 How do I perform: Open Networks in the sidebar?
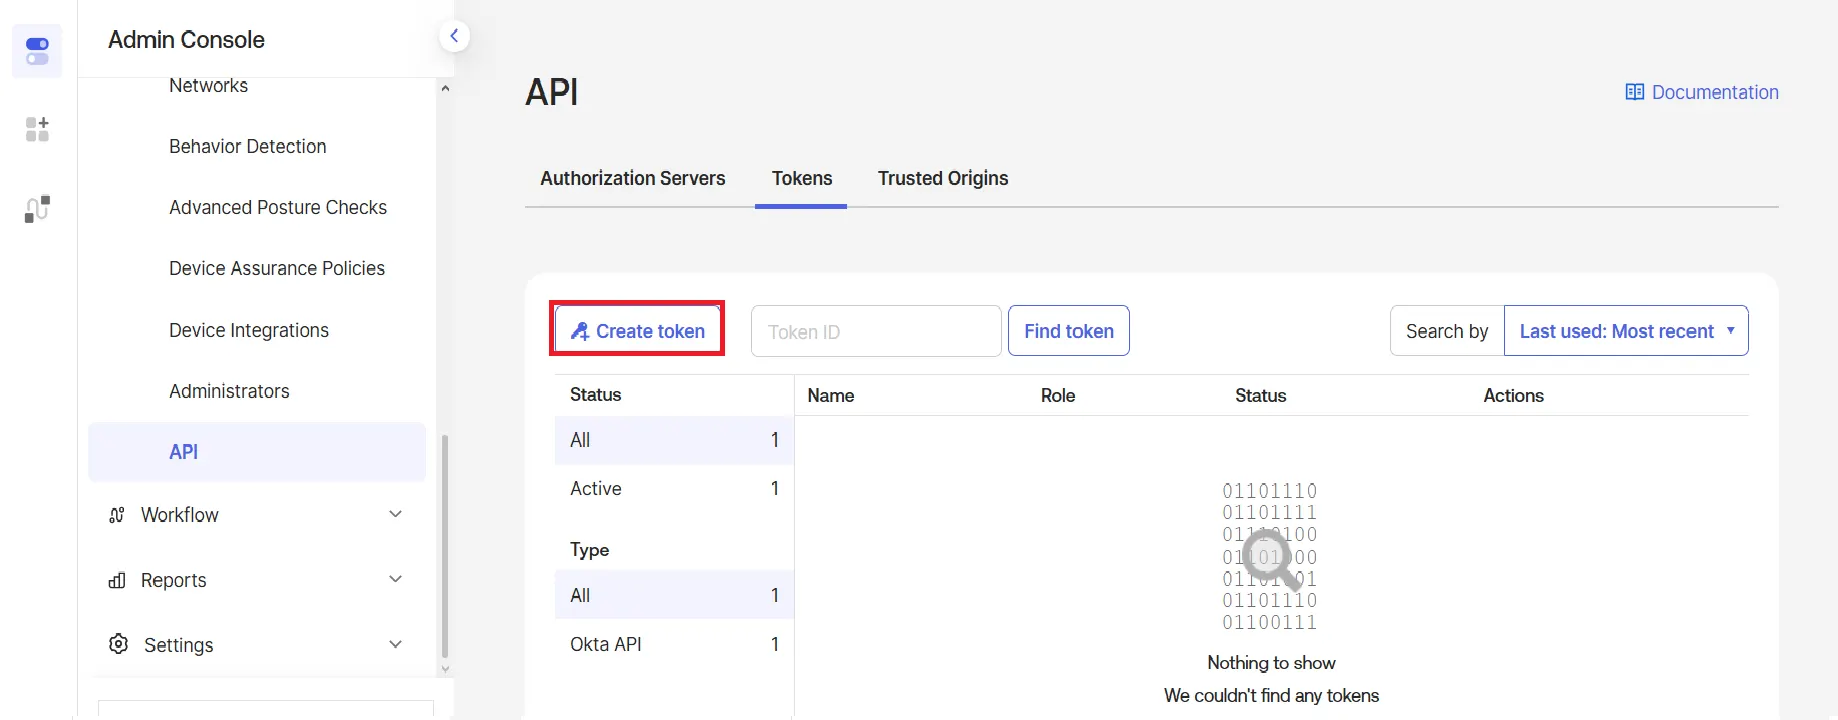tap(208, 86)
